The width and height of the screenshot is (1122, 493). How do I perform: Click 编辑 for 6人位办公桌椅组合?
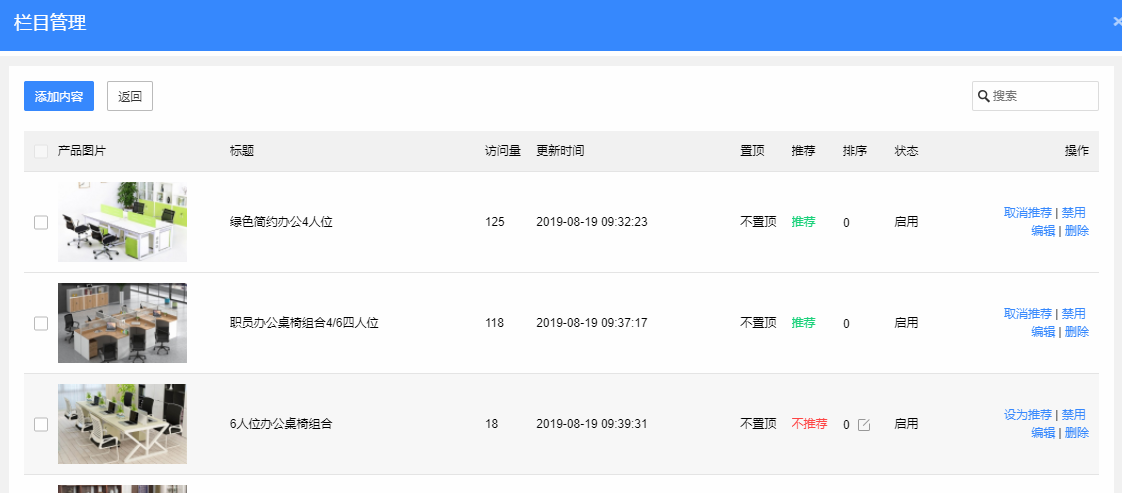coord(1043,432)
